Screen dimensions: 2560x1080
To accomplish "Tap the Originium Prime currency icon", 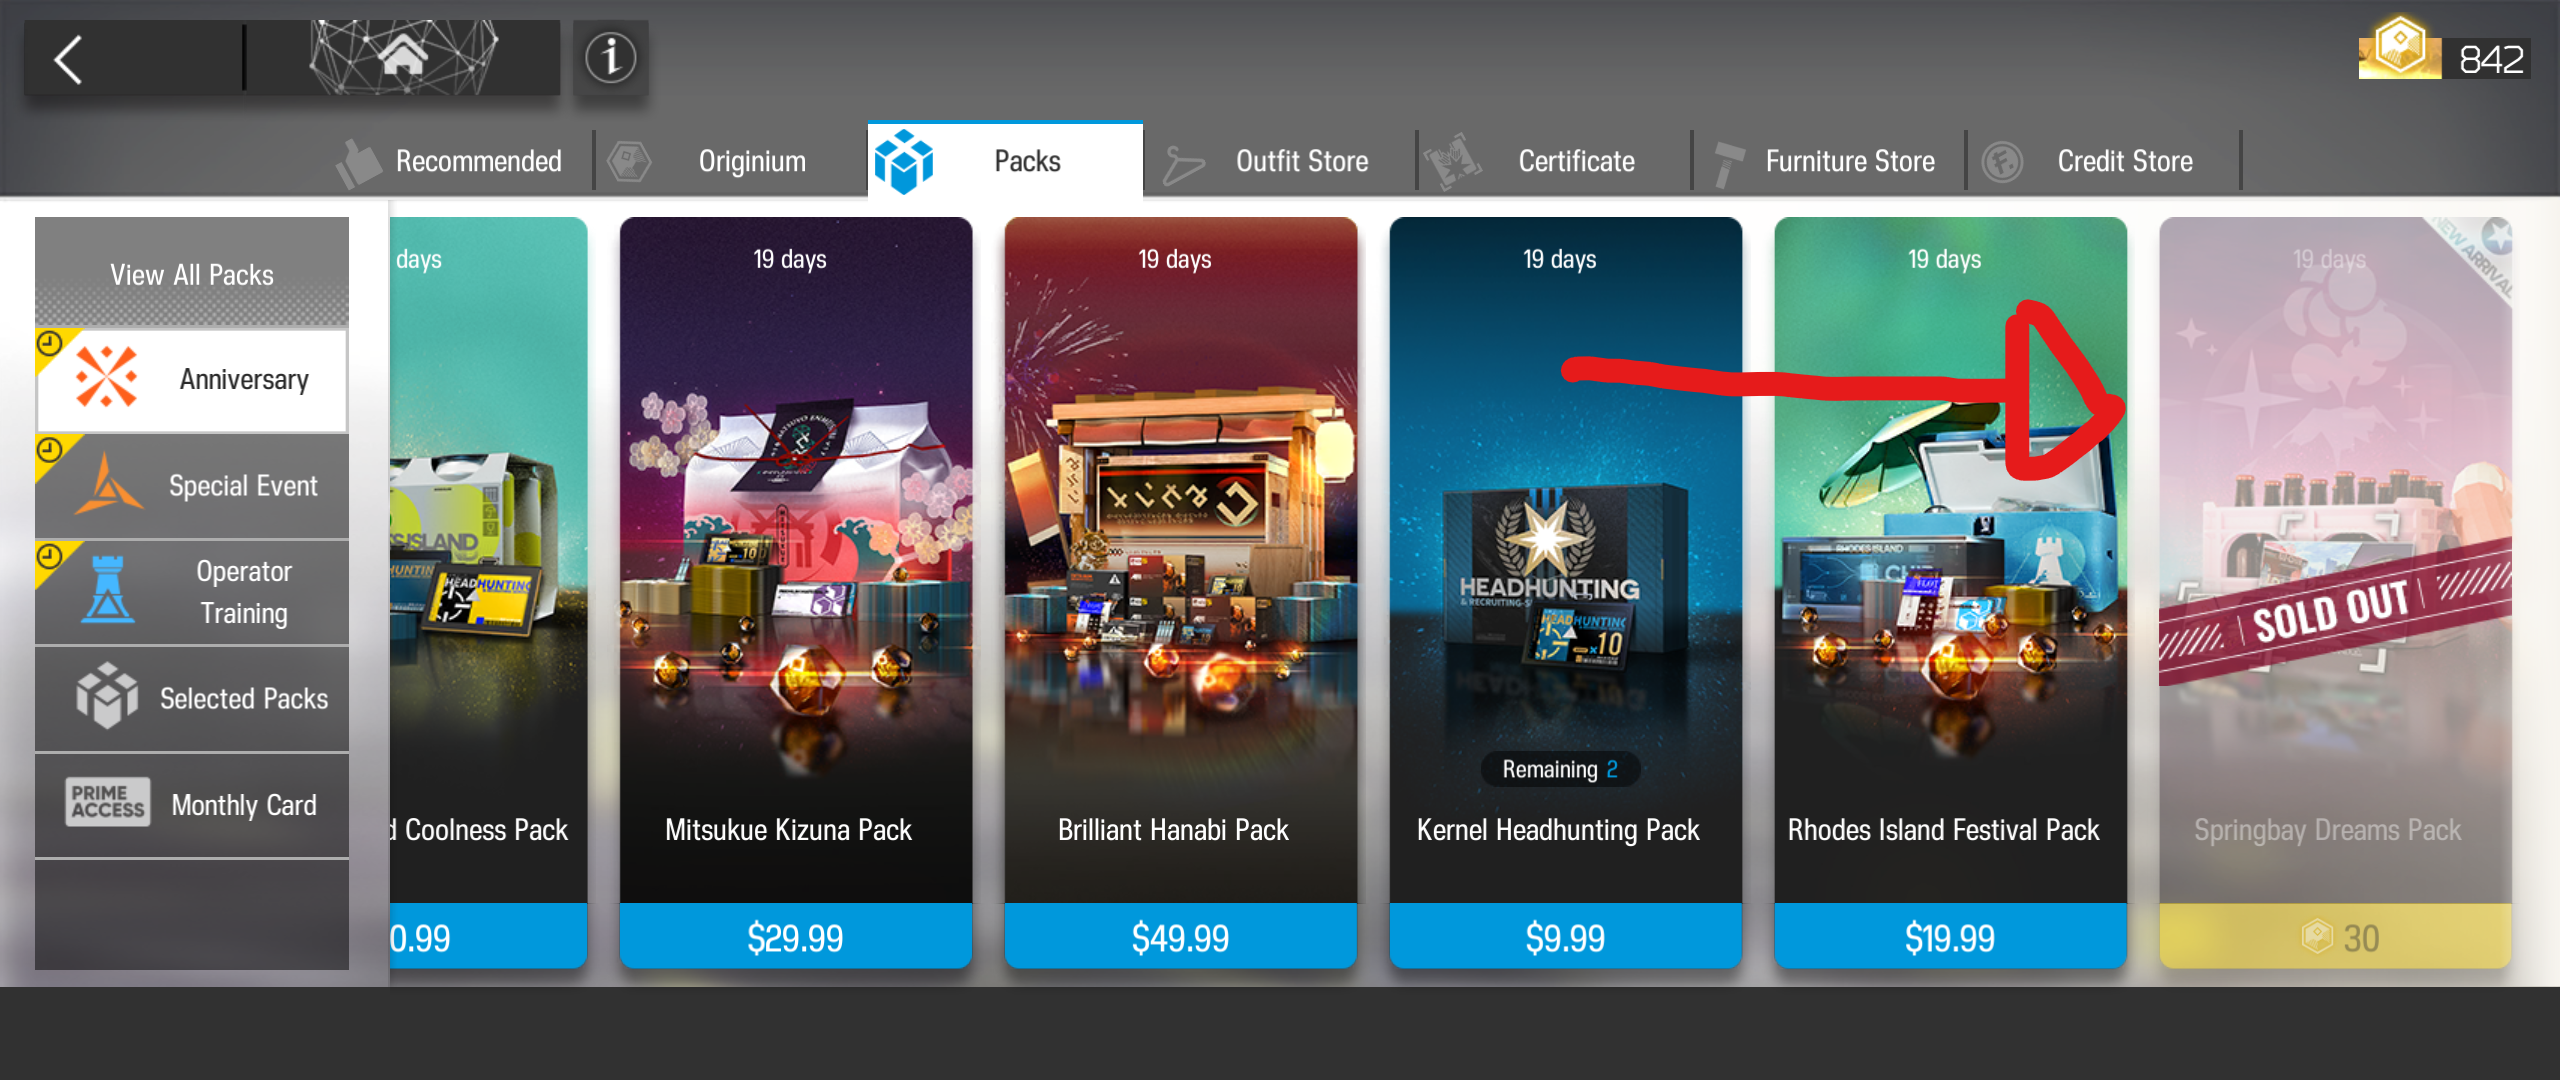I will click(2399, 48).
